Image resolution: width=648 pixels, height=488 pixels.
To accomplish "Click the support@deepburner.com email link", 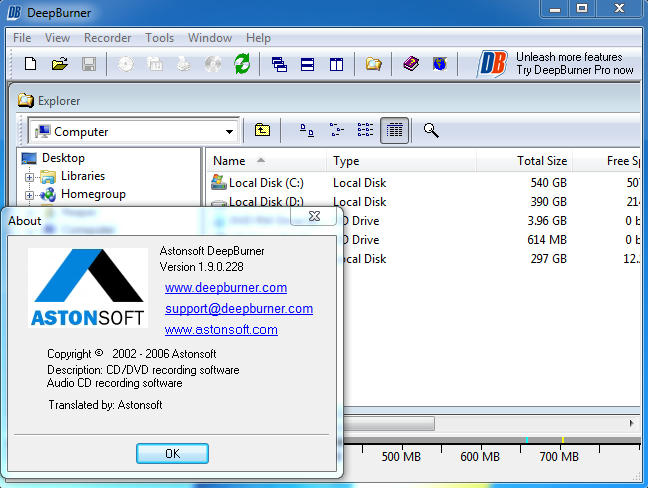I will 239,309.
